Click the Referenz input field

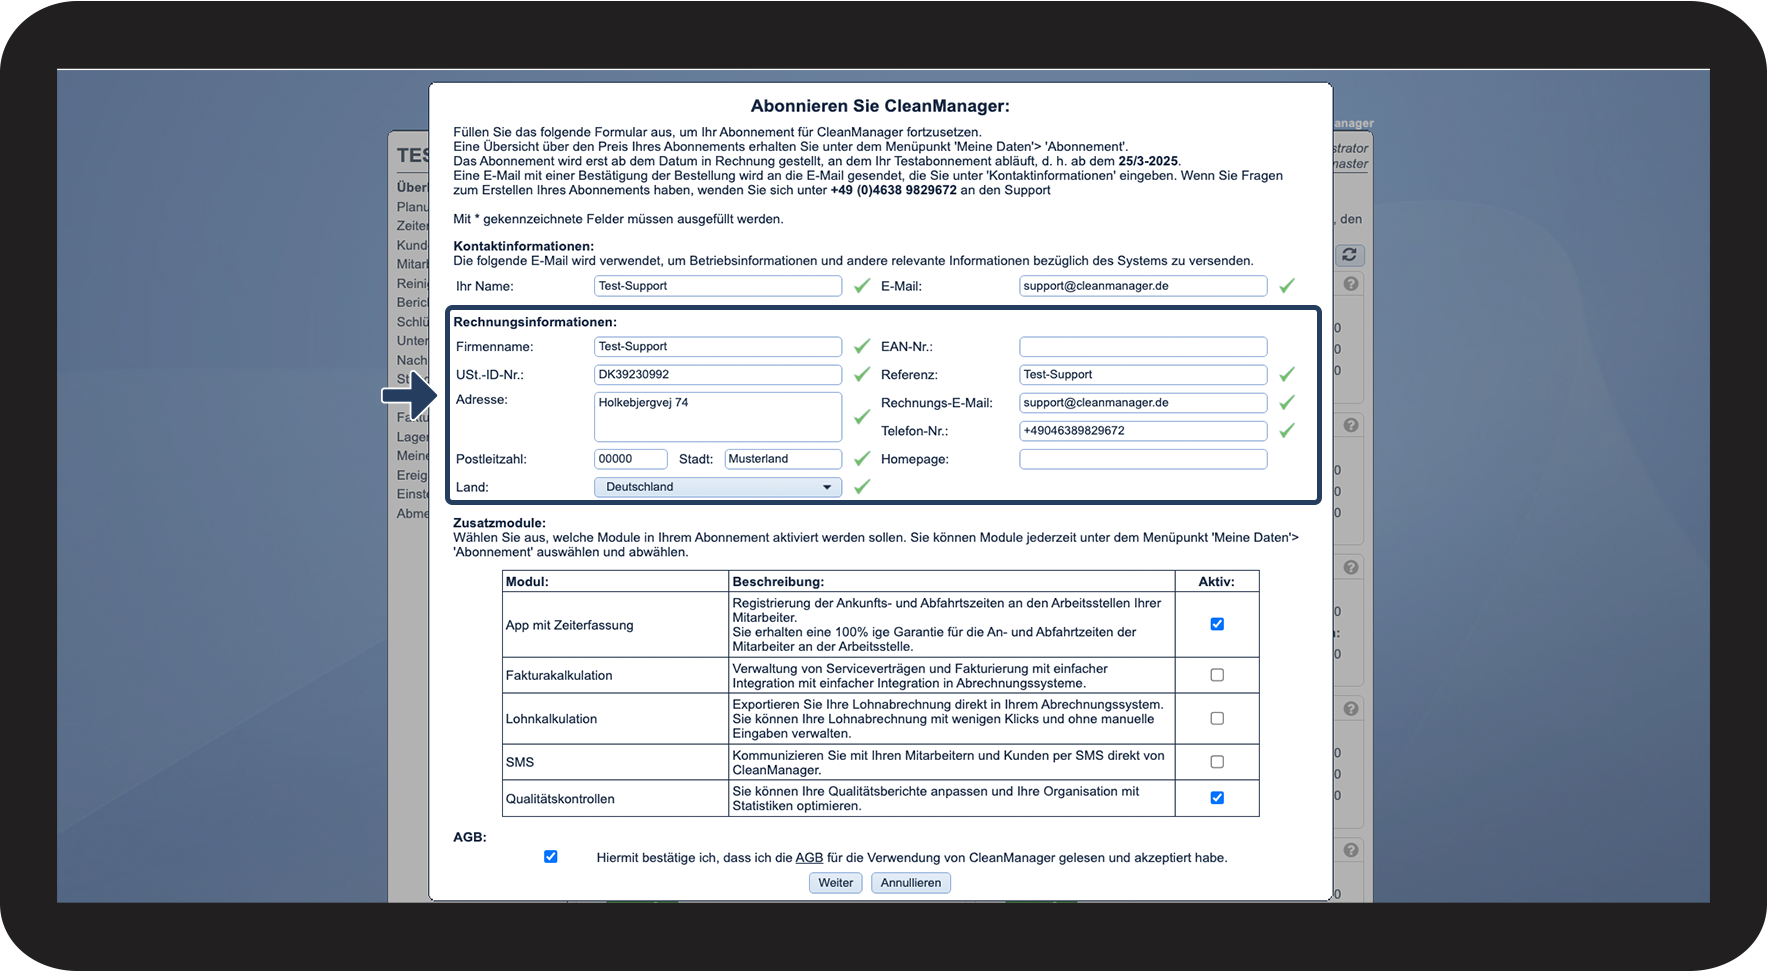coord(1143,375)
